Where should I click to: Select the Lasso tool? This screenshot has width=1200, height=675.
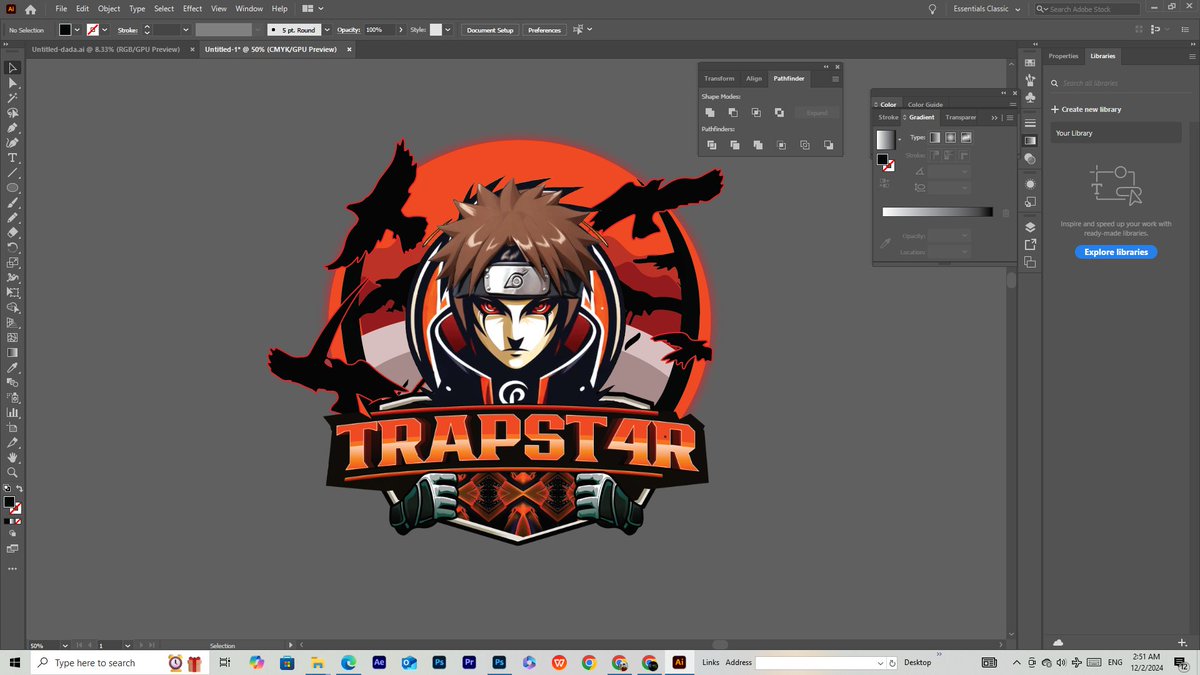(x=13, y=113)
